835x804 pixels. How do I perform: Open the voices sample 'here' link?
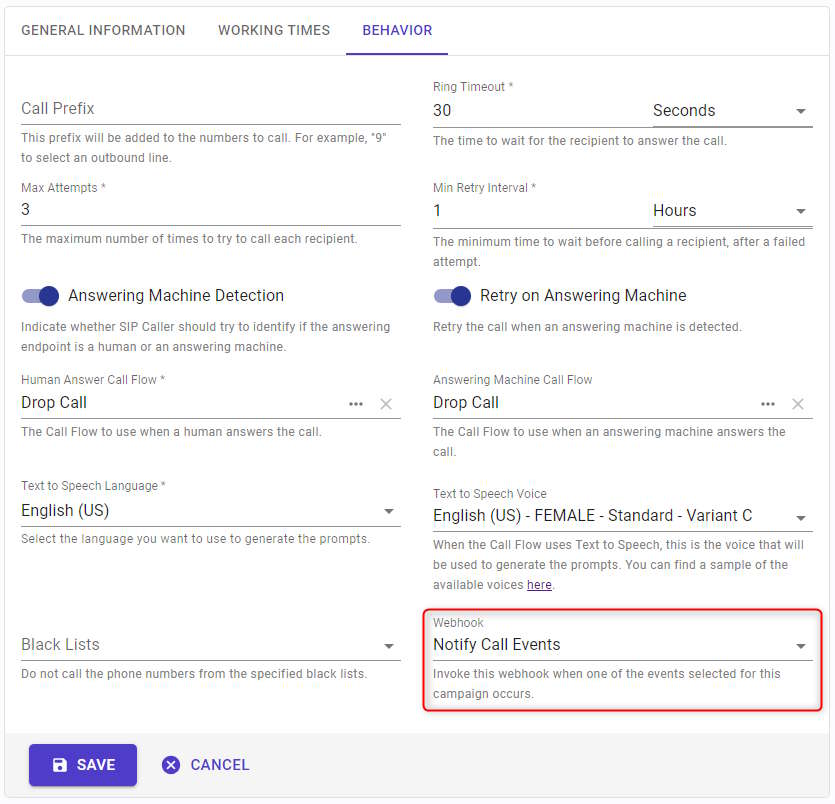pyautogui.click(x=539, y=585)
